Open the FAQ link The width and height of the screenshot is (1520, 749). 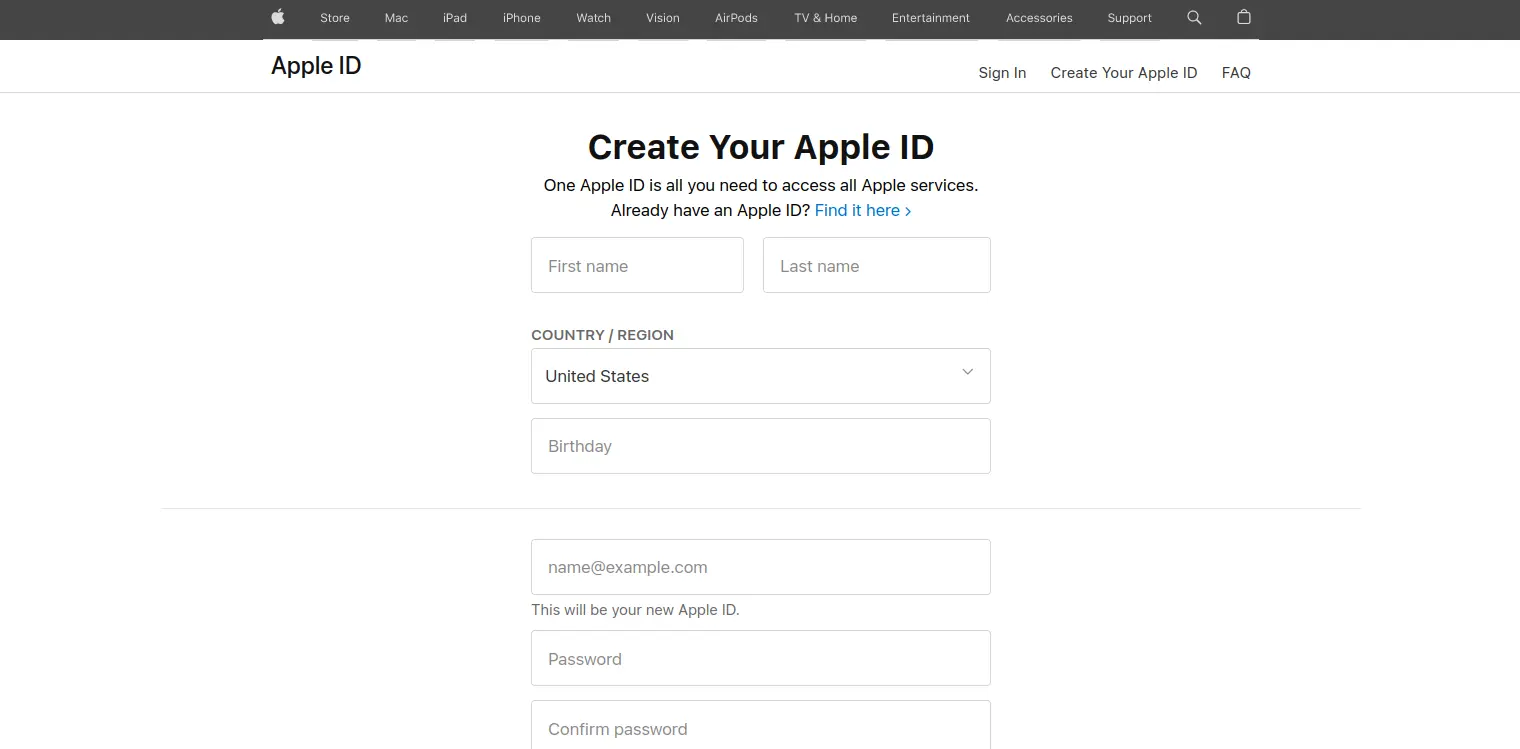1236,73
